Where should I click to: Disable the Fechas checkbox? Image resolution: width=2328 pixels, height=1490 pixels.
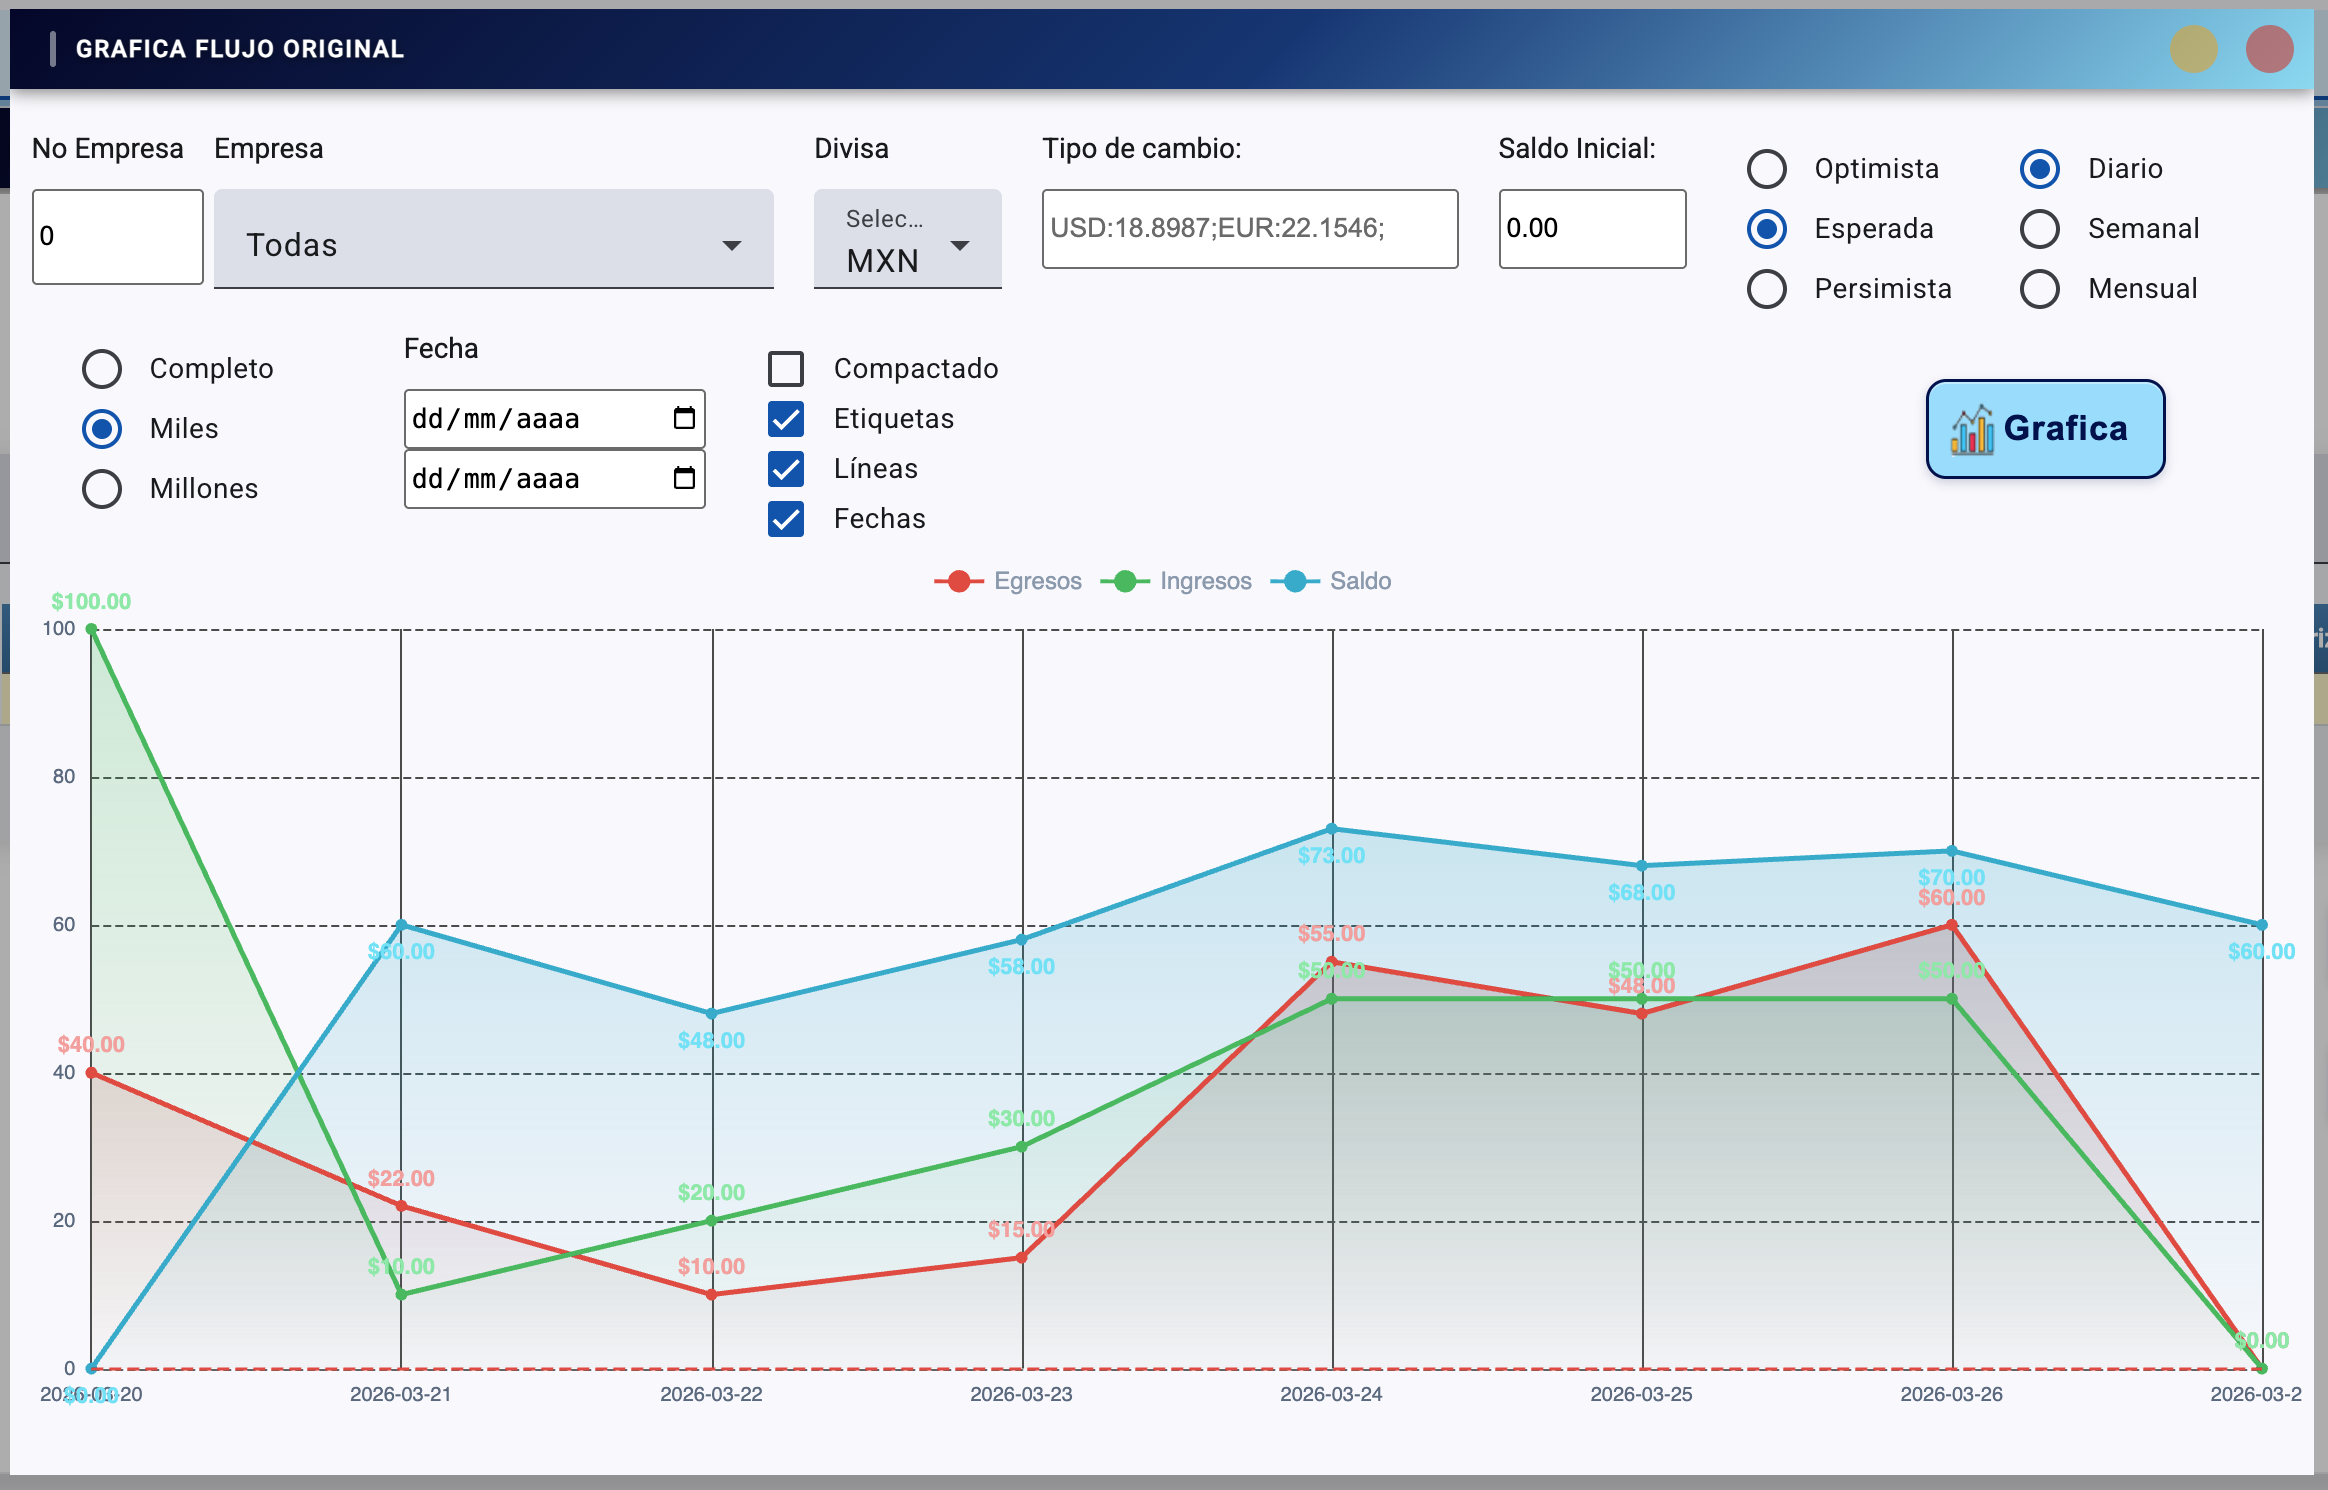786,519
